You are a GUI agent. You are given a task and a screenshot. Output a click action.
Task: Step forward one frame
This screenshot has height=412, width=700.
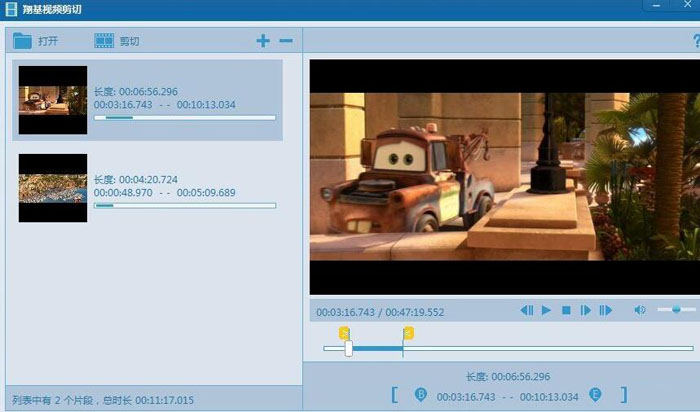coord(585,310)
